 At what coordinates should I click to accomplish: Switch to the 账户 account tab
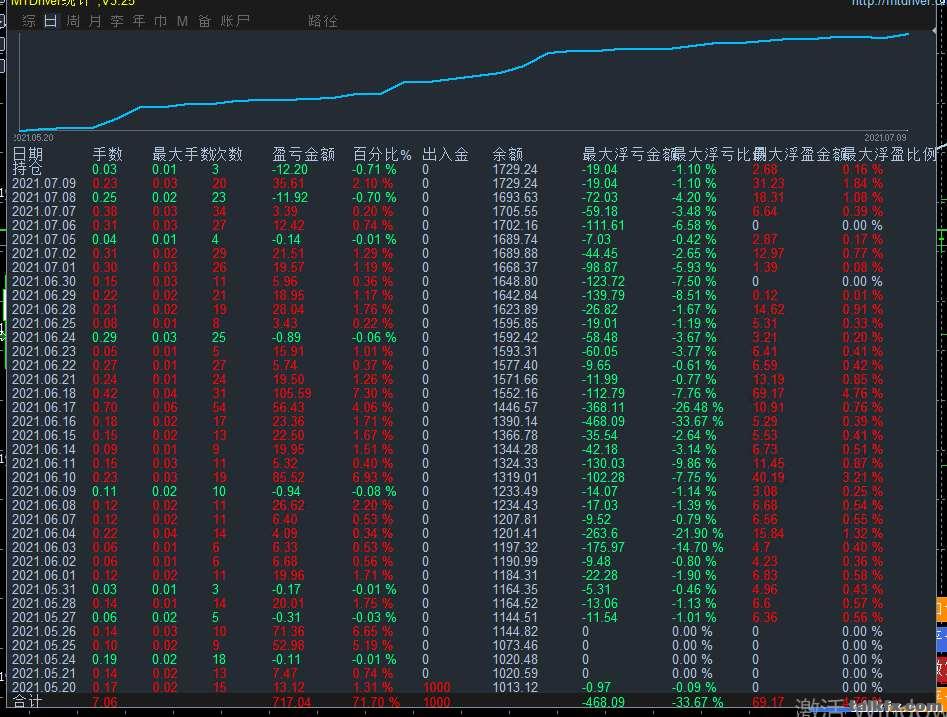(x=235, y=21)
